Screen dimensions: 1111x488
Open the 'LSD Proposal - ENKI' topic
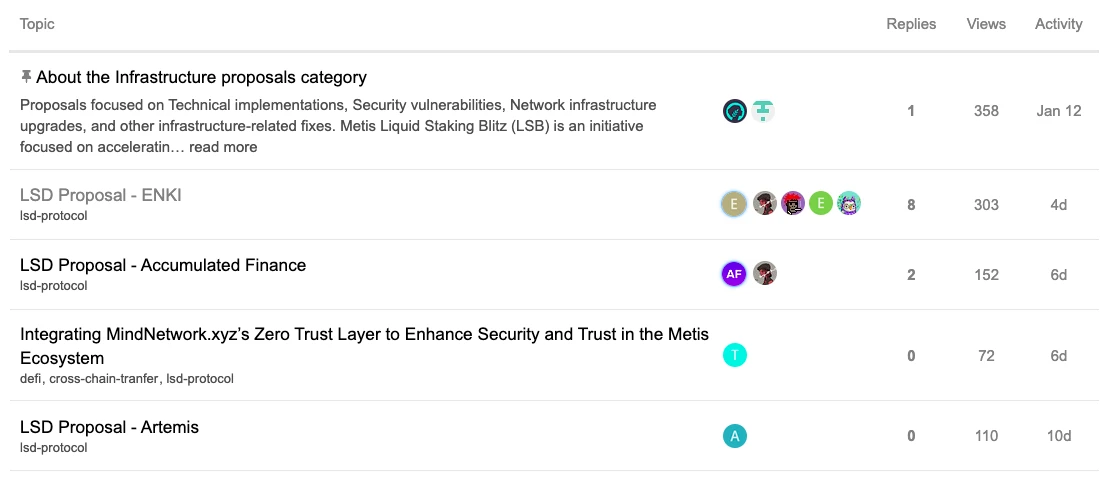pos(101,195)
